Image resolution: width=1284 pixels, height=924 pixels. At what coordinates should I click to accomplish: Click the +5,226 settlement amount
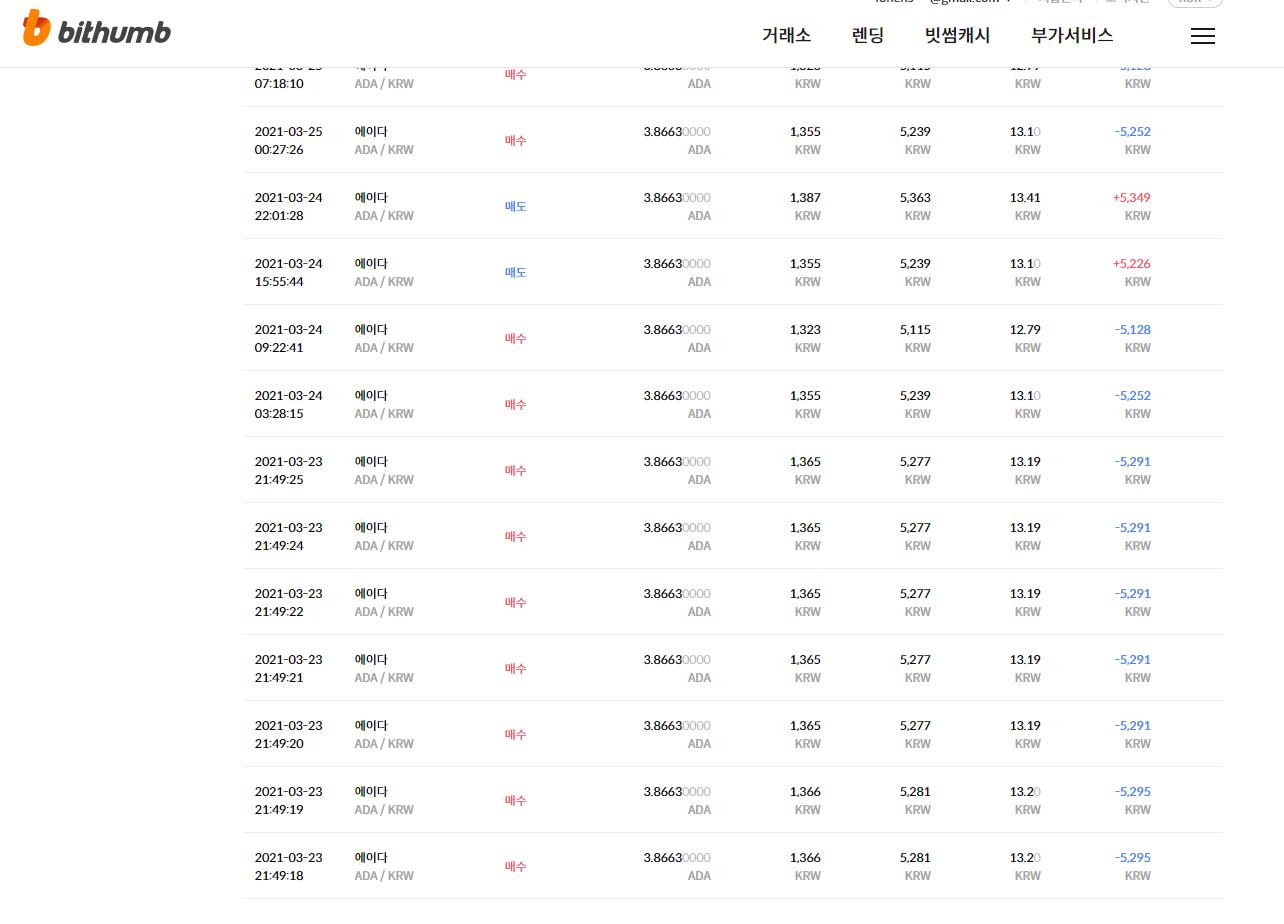(1131, 264)
